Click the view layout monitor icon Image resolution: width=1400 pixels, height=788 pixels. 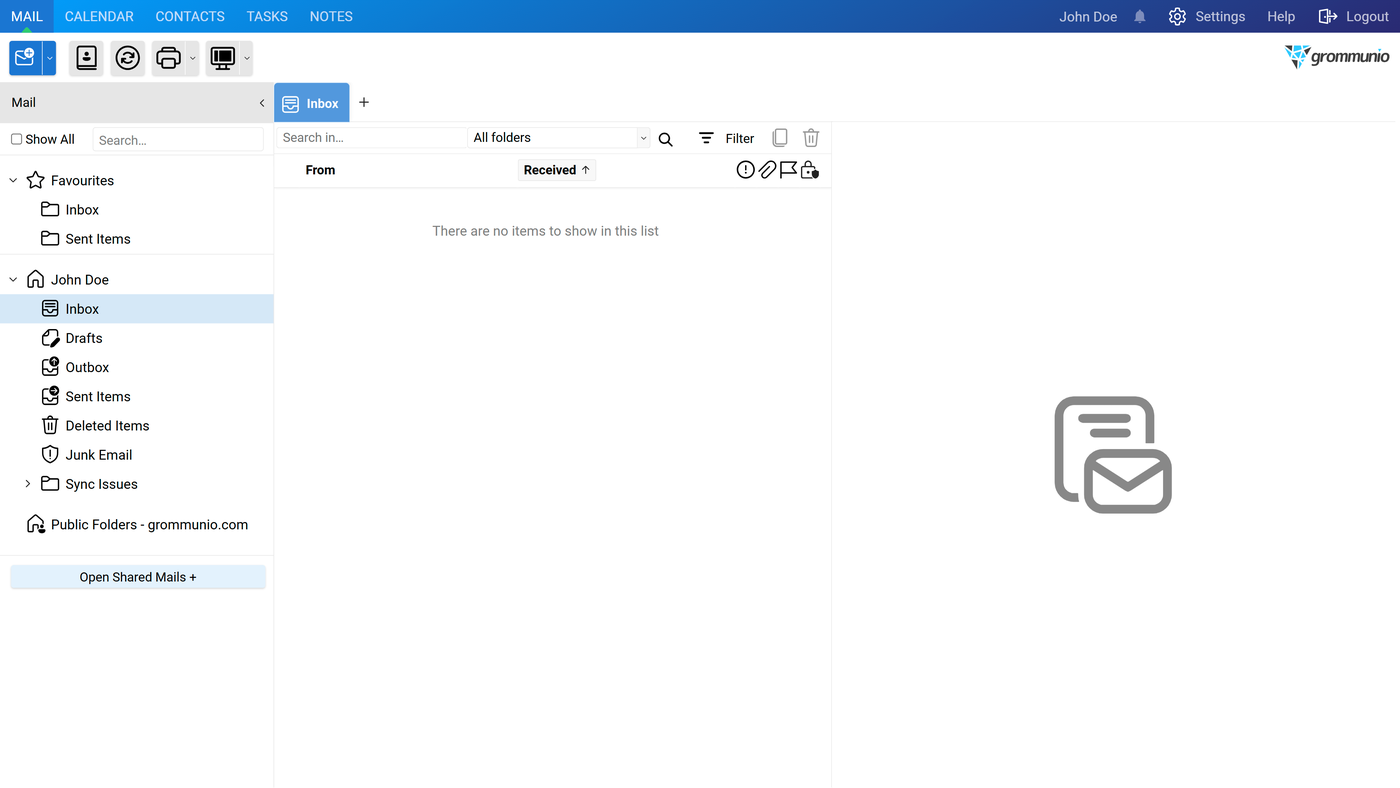pos(223,58)
